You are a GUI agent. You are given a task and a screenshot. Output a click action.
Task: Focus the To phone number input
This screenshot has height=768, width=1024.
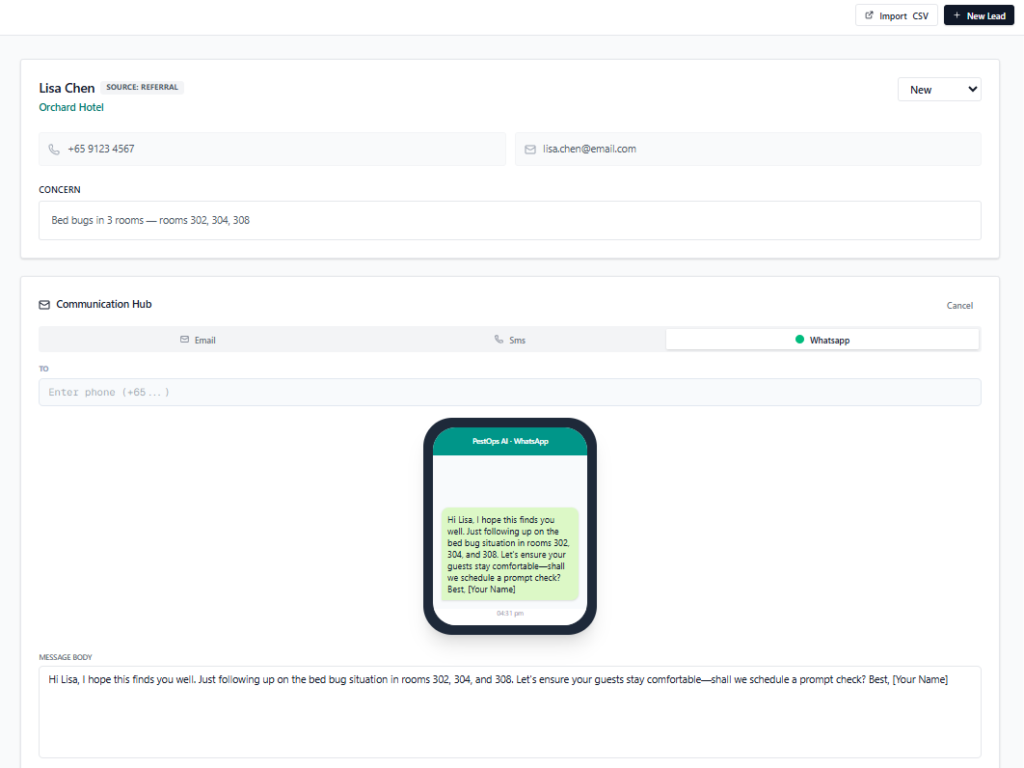[x=509, y=392]
